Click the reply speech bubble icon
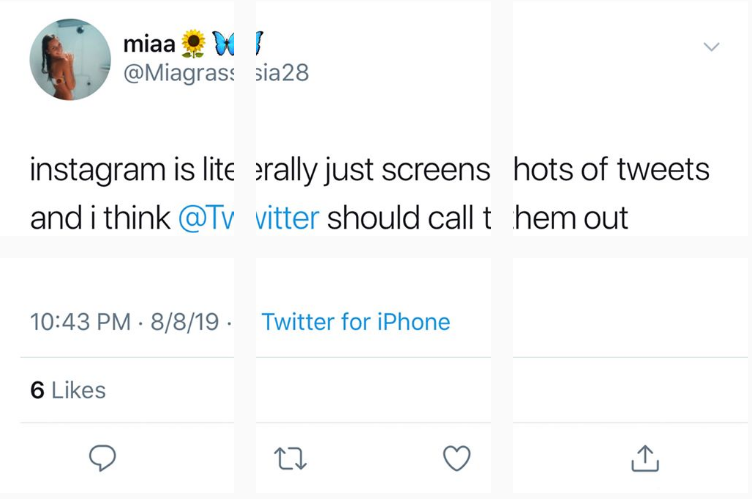Image resolution: width=752 pixels, height=499 pixels. pyautogui.click(x=102, y=458)
